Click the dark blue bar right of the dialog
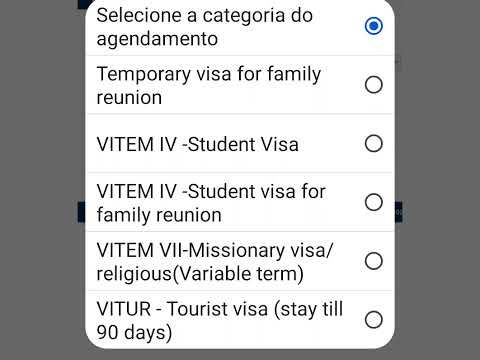 [x=399, y=212]
